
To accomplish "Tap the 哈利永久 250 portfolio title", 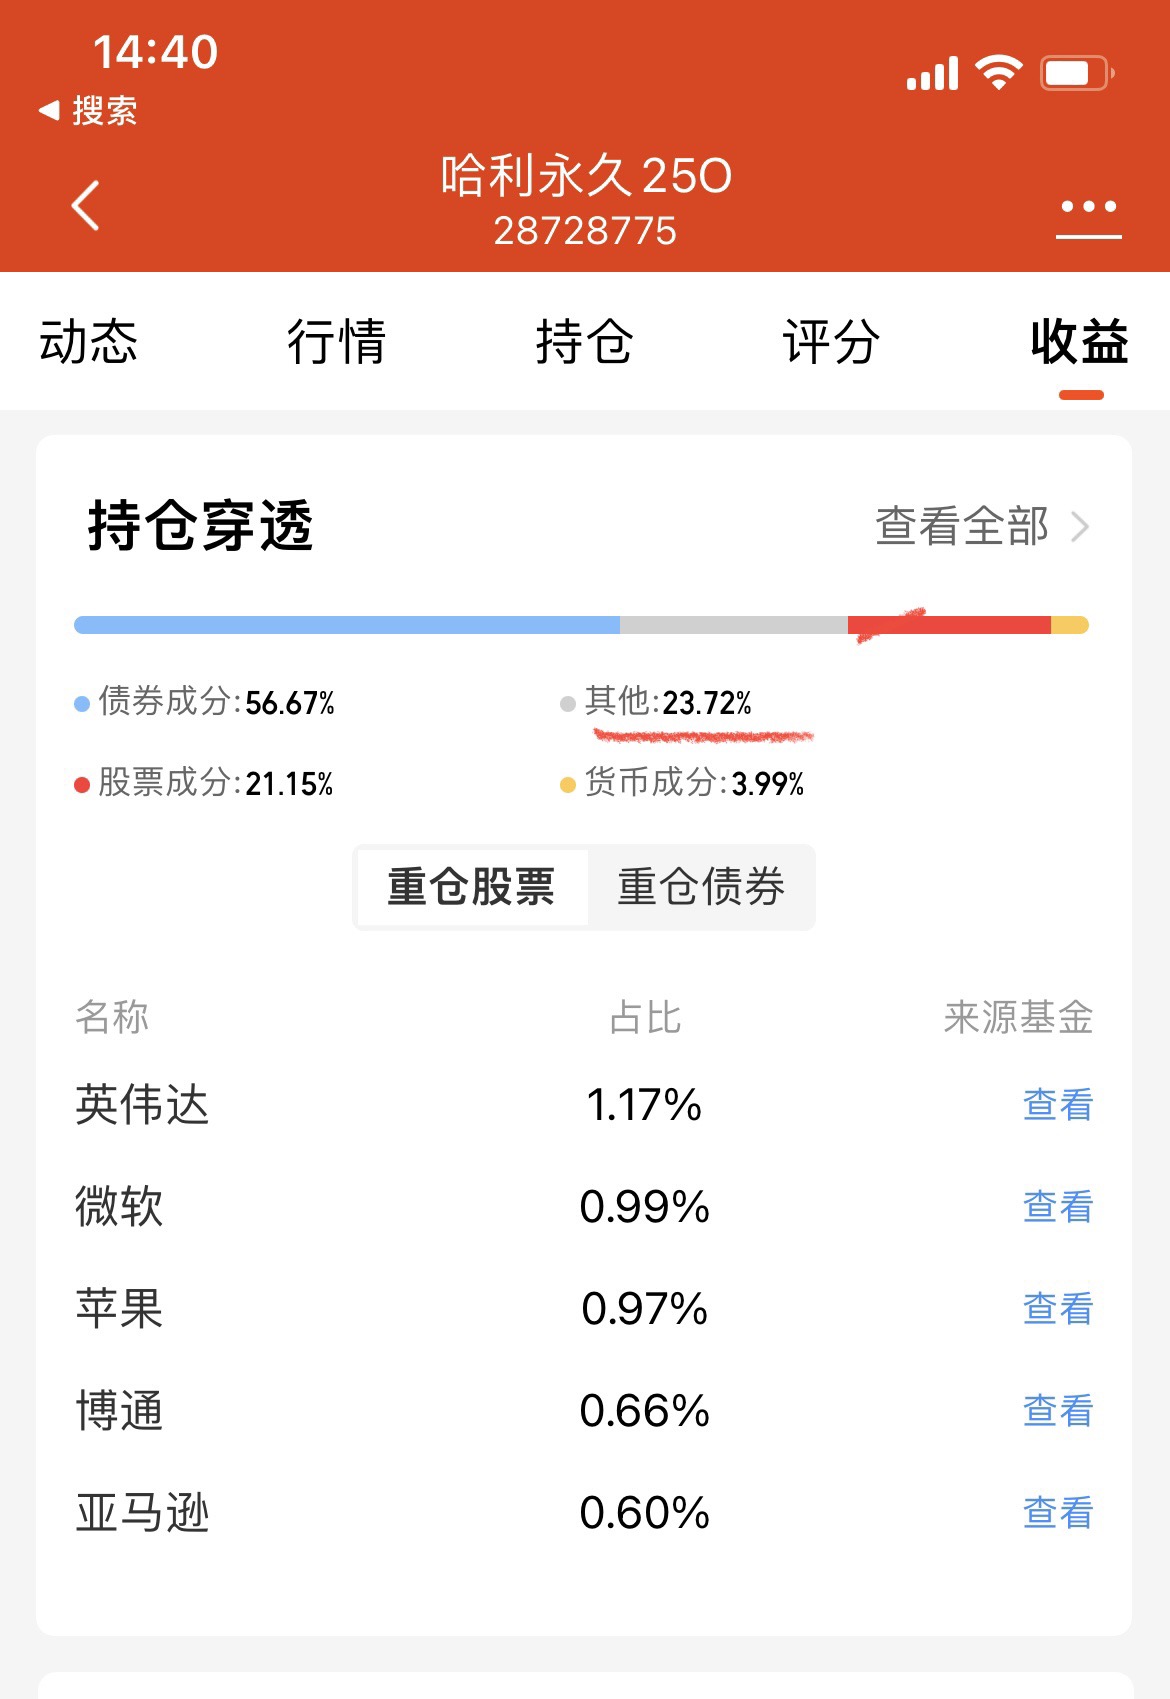I will [586, 176].
